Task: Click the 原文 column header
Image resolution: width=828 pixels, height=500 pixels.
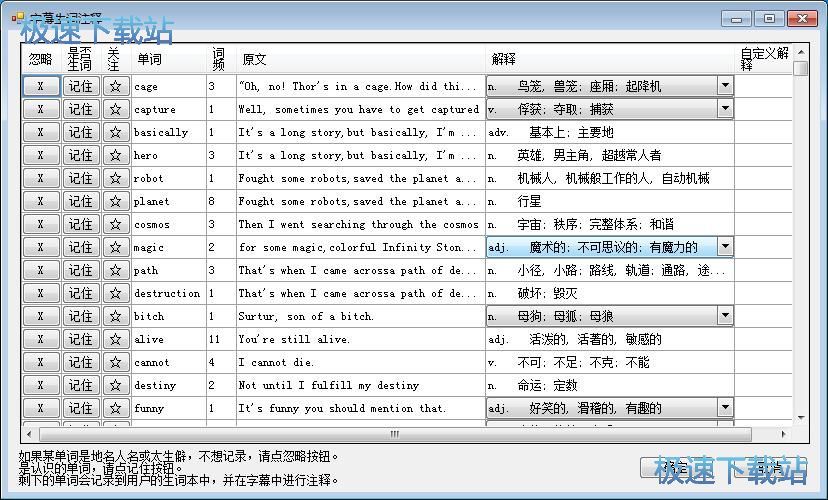Action: [361, 59]
